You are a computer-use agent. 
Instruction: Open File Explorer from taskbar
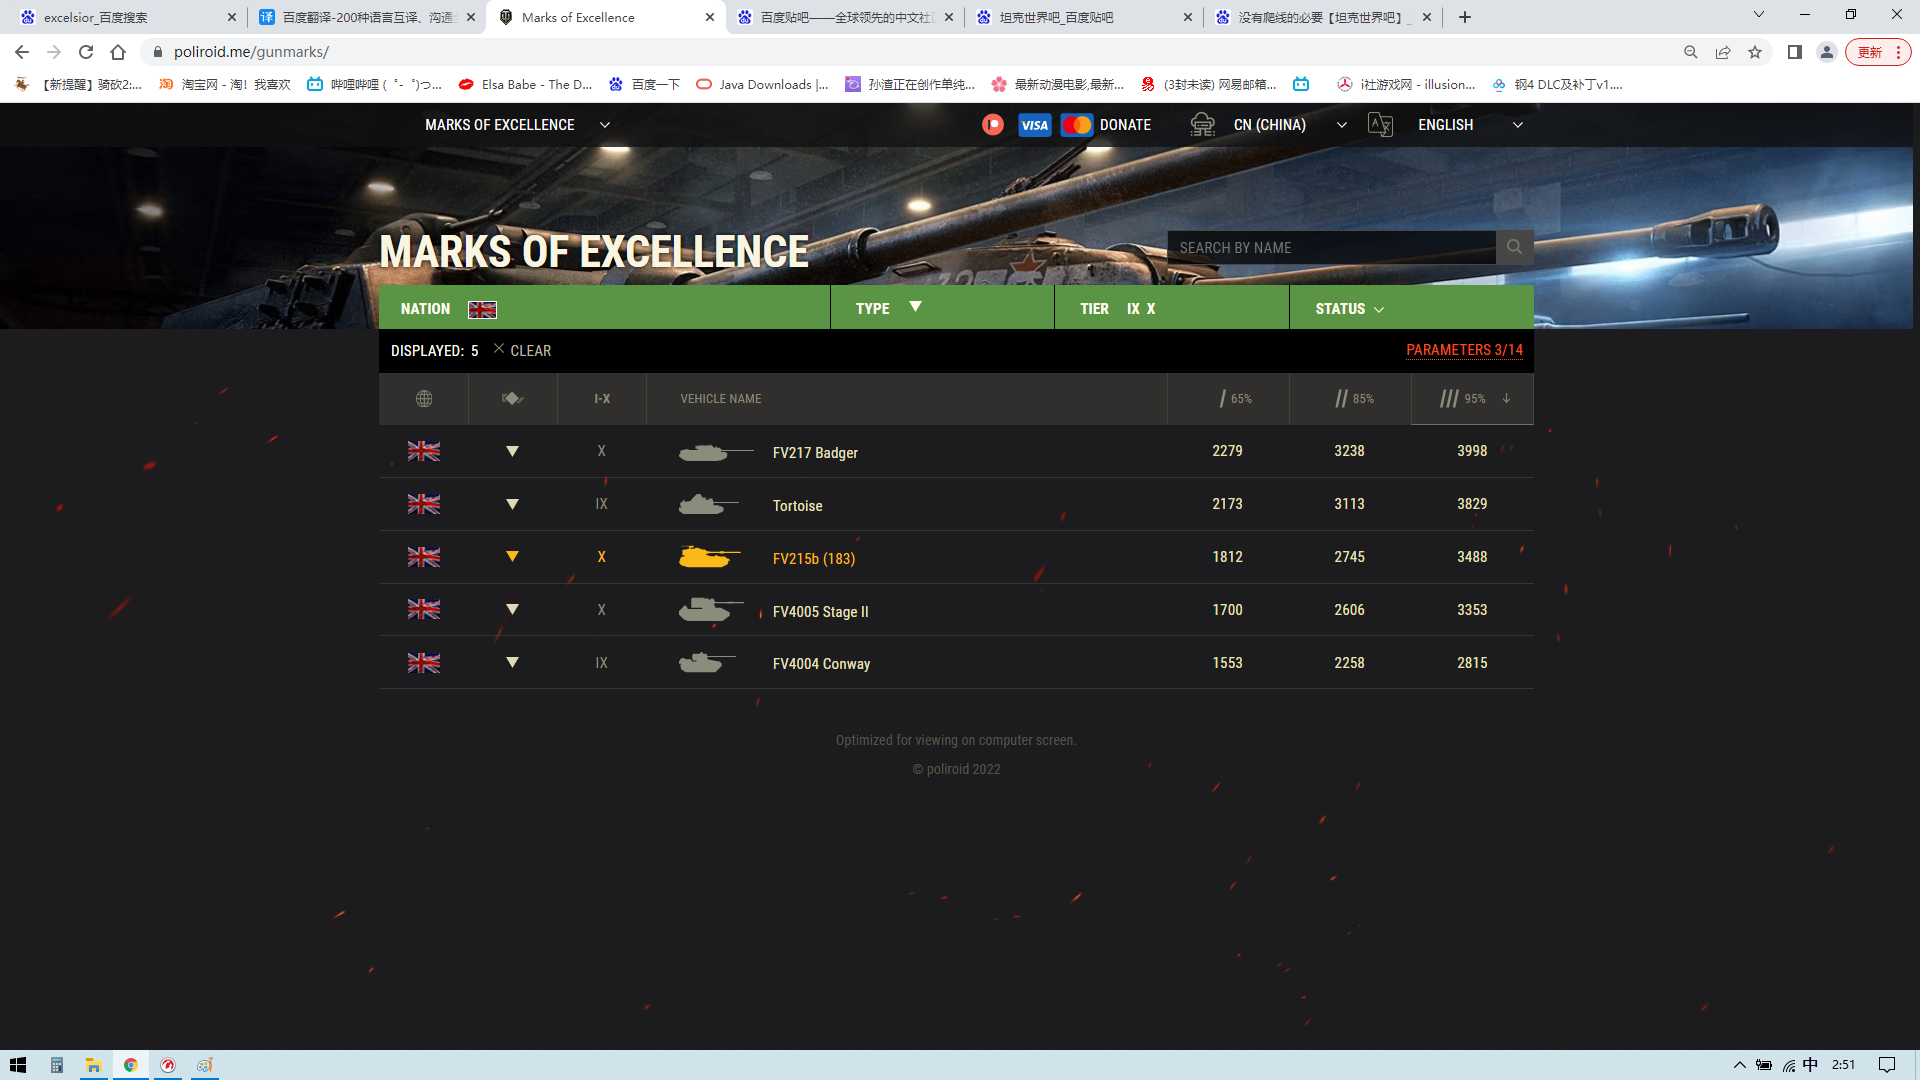coord(93,1065)
